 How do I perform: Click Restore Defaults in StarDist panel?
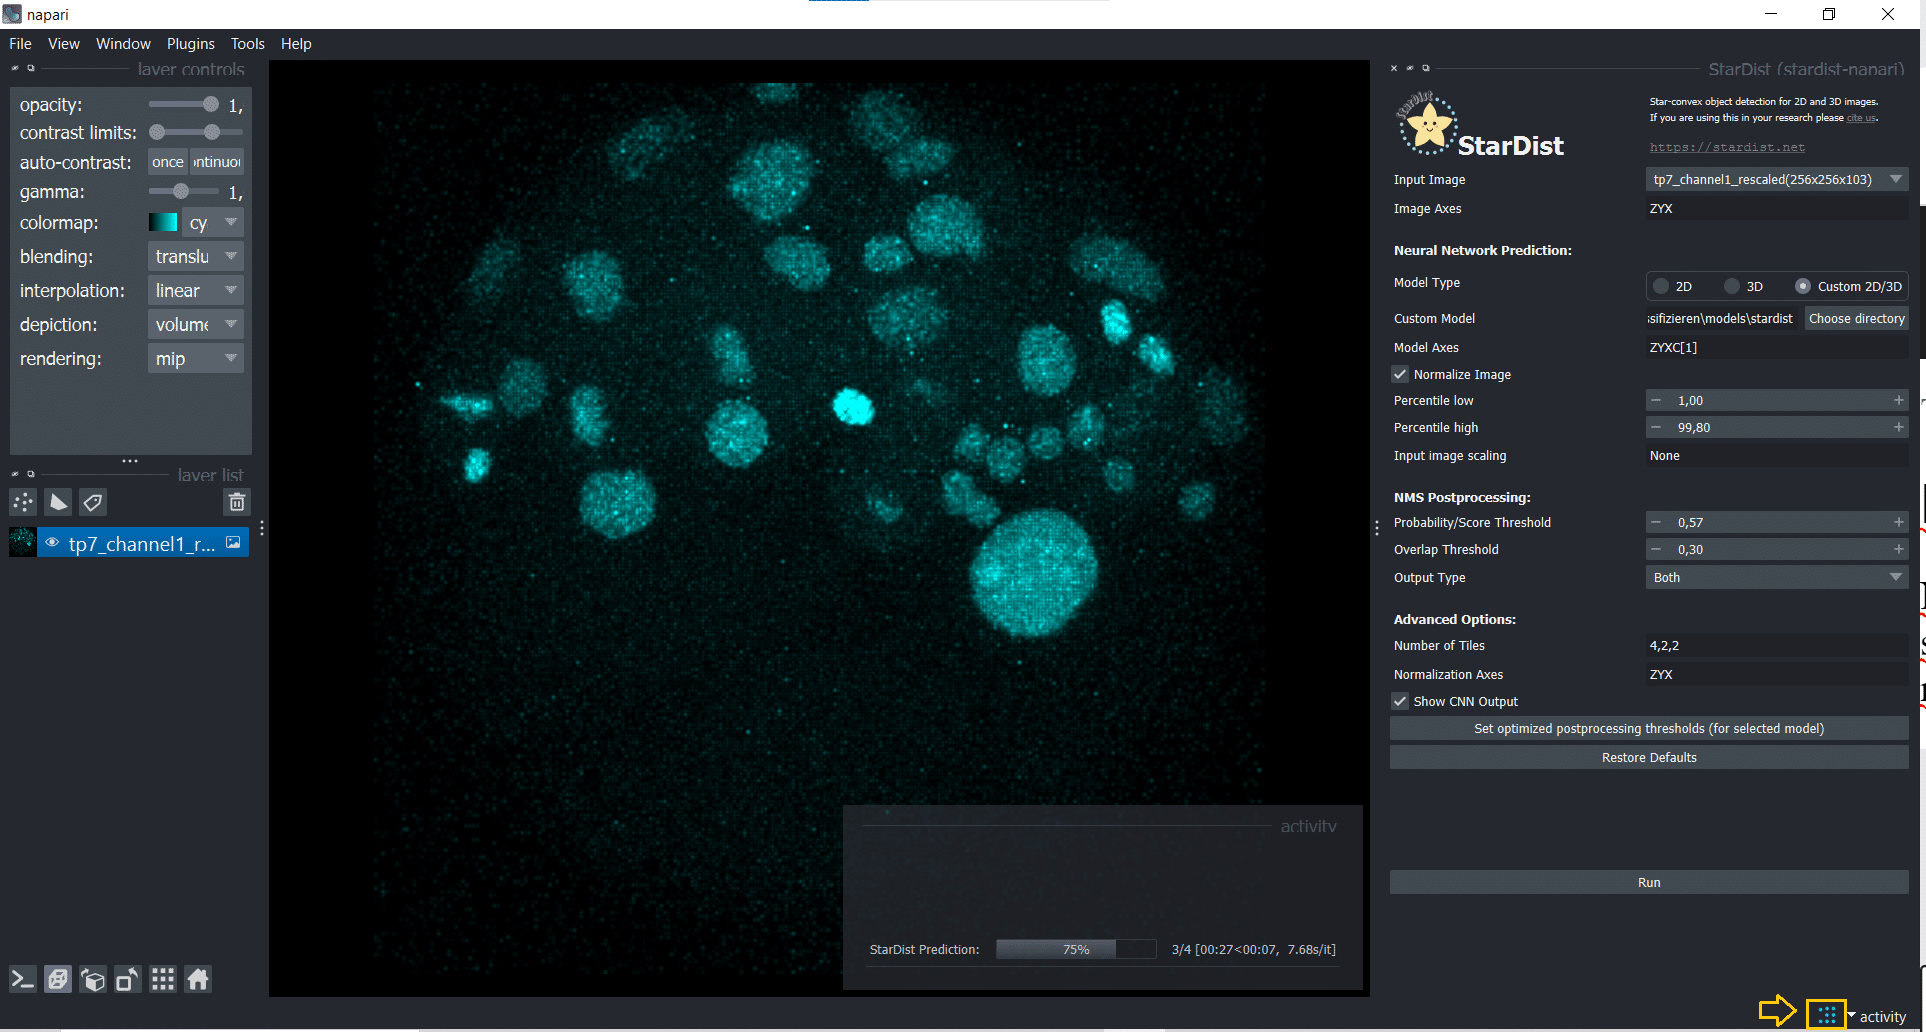click(x=1648, y=757)
